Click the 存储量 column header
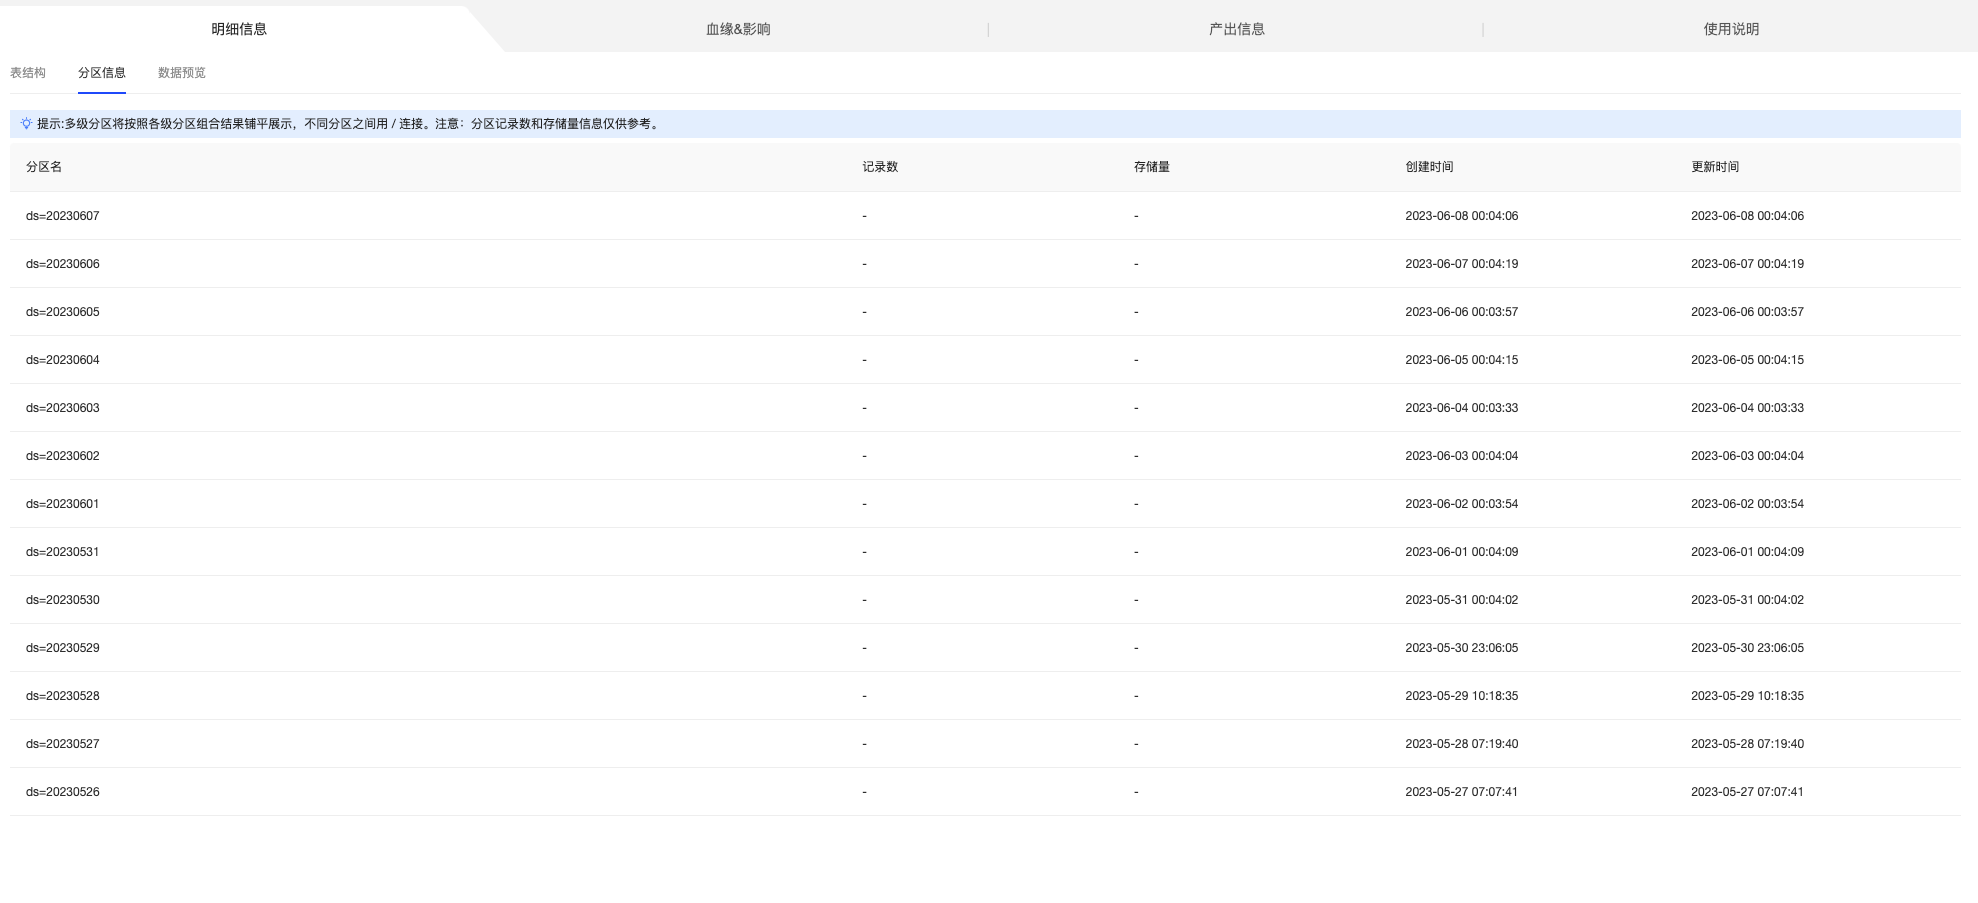The height and width of the screenshot is (903, 1978). 1152,167
